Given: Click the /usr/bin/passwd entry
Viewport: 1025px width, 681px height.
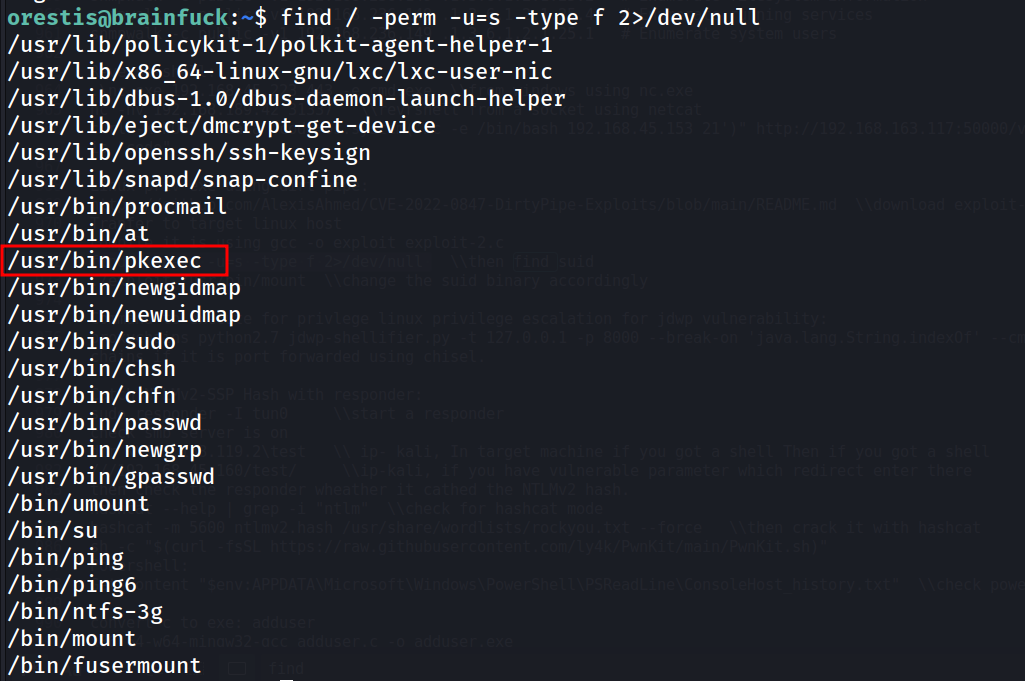Looking at the screenshot, I should coord(105,423).
